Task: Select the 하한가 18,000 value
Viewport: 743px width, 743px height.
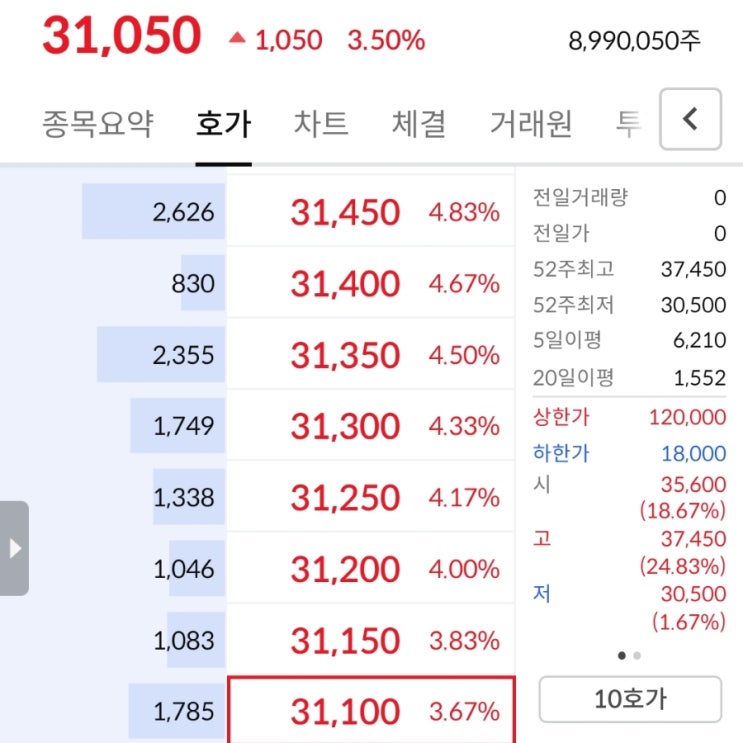Action: [693, 453]
